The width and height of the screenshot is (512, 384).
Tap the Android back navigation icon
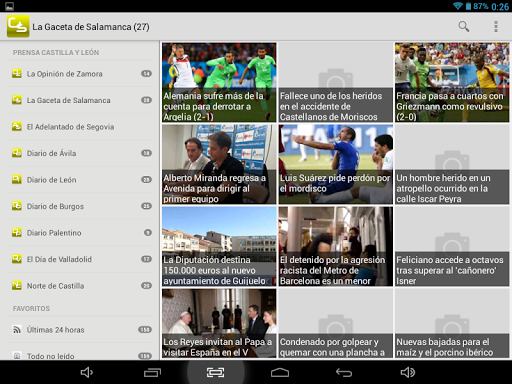344,372
